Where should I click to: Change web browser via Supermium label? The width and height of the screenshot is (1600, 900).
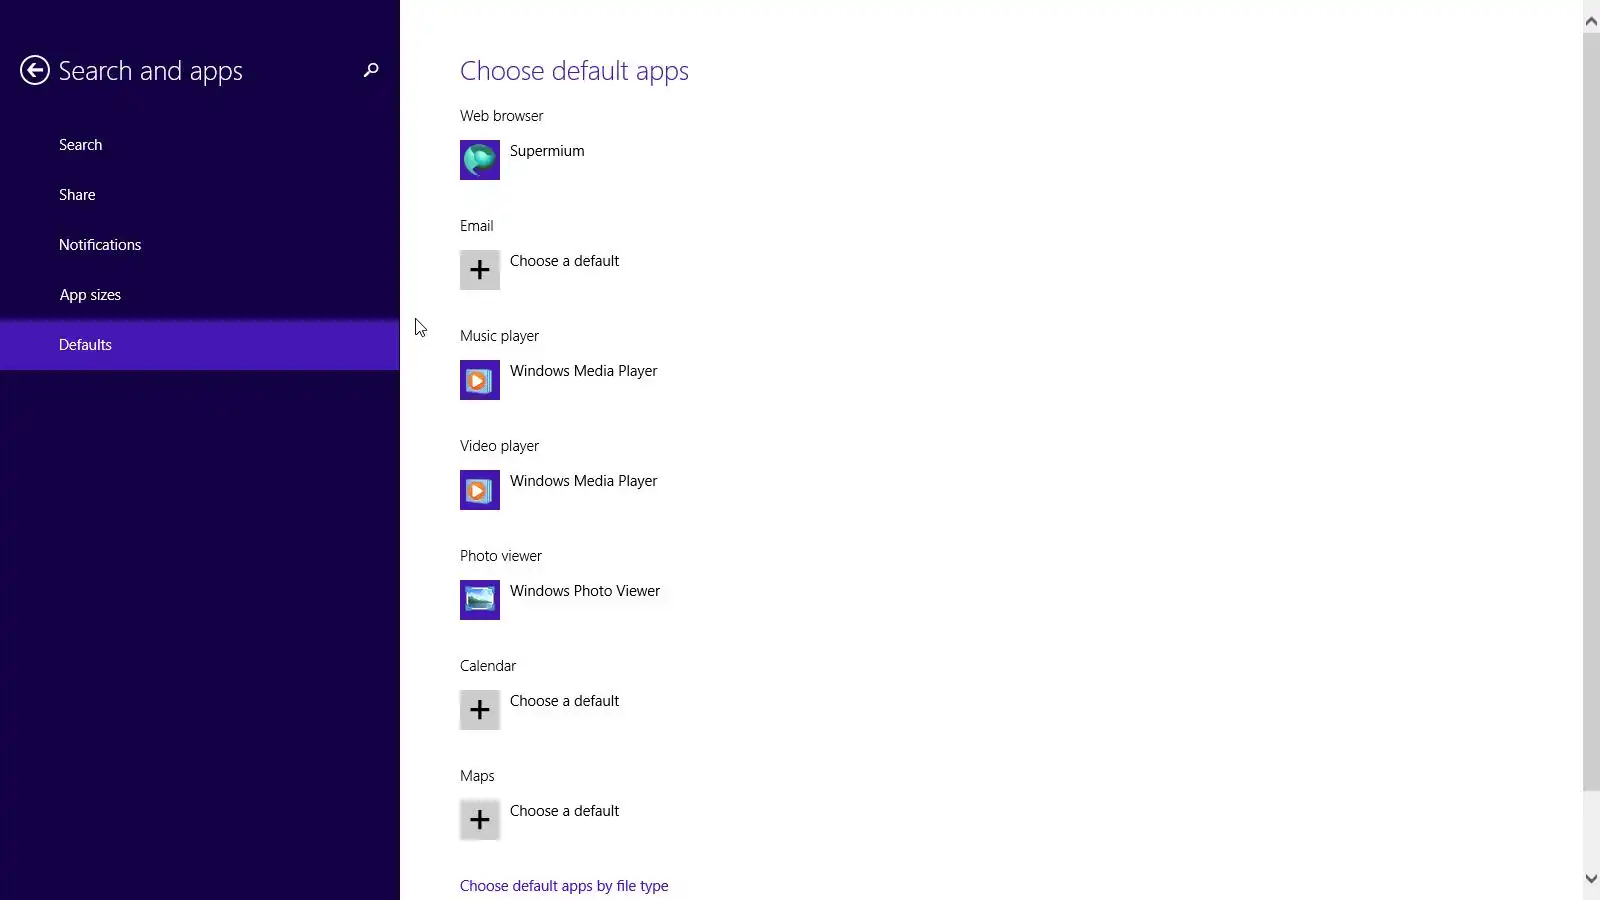click(x=547, y=151)
